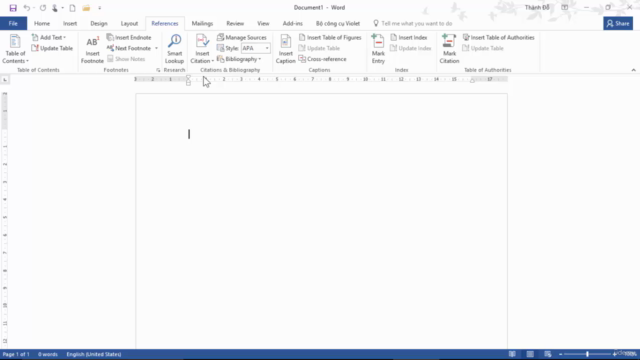Switch to the View tab

[x=263, y=23]
